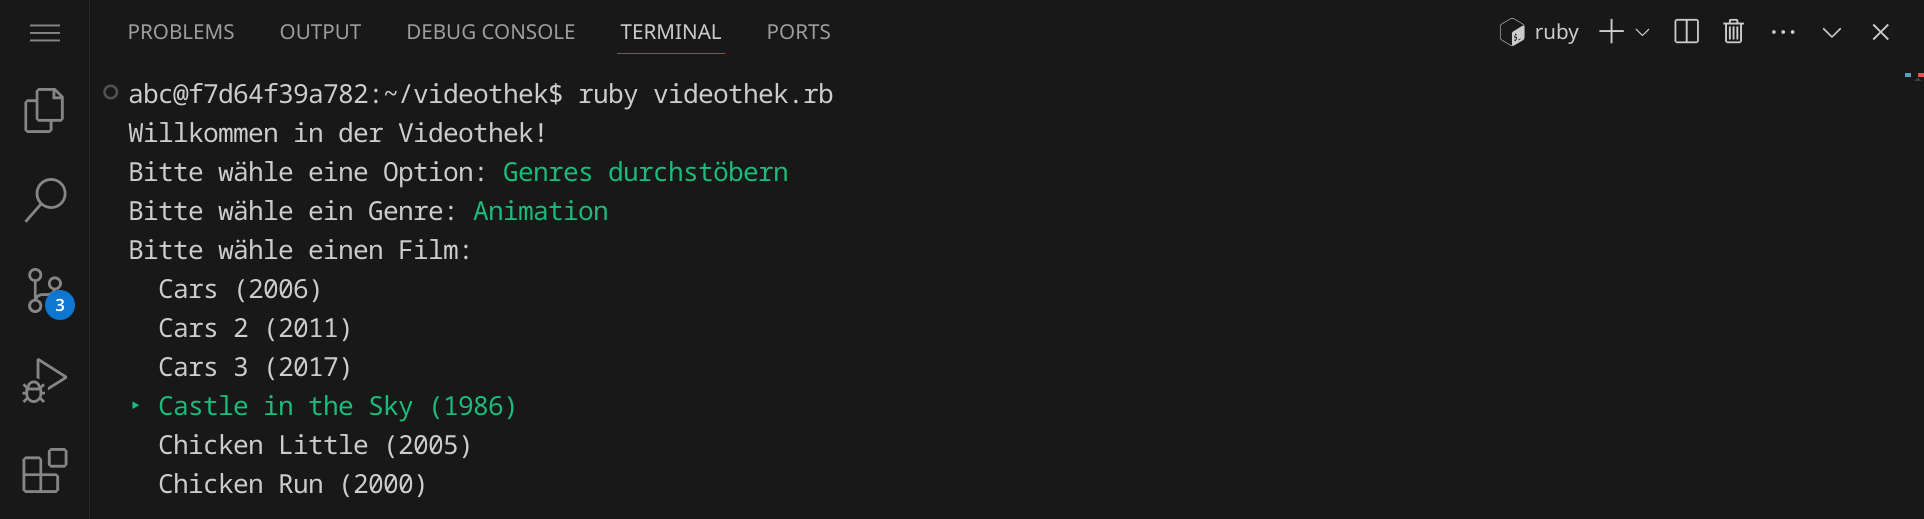Collapse the panel with chevron down
This screenshot has width=1924, height=519.
tap(1831, 32)
